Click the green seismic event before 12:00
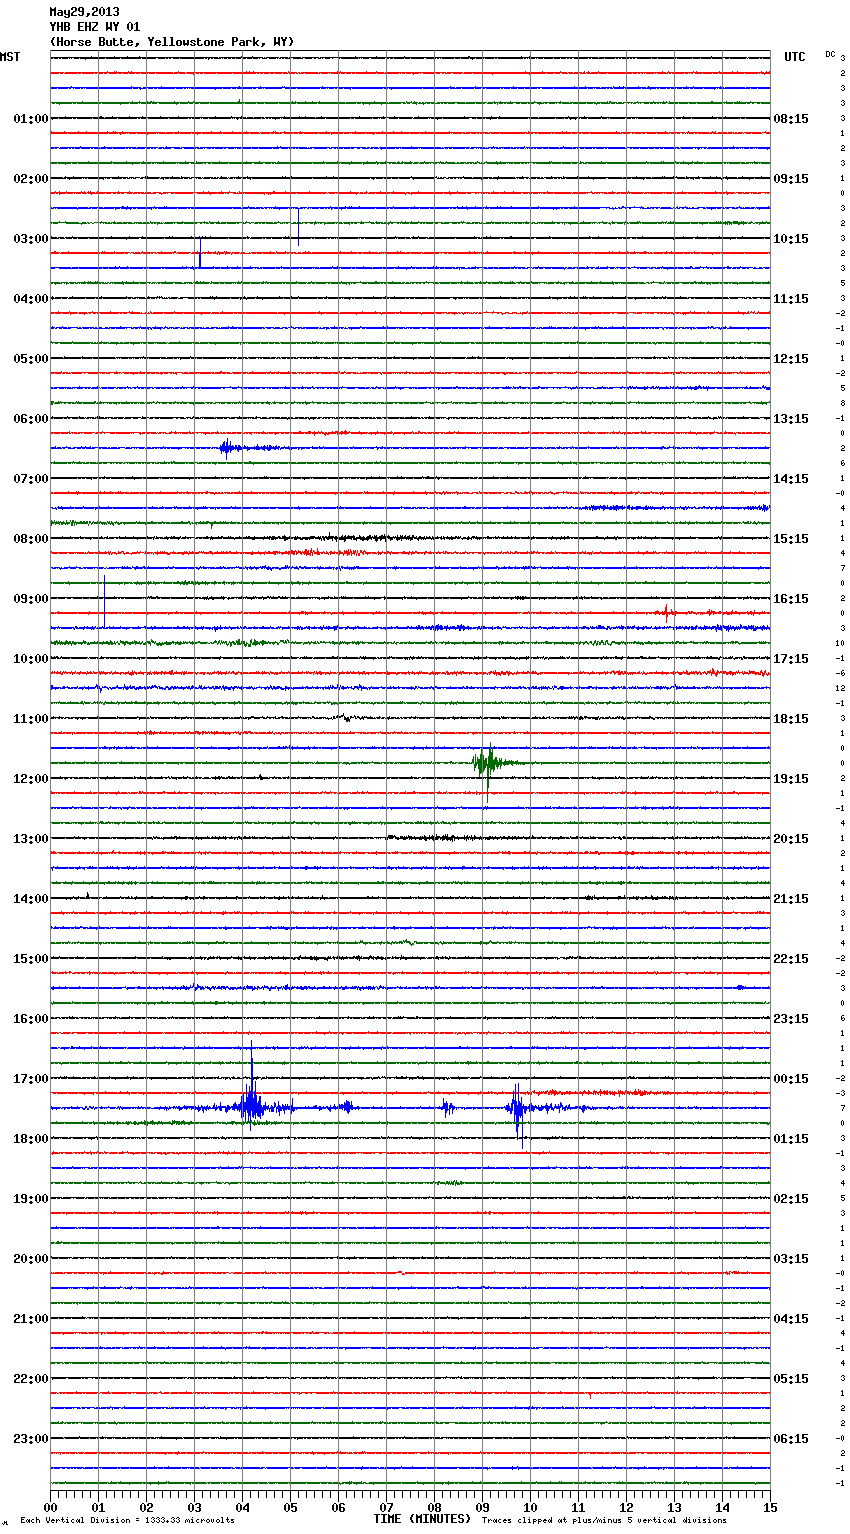This screenshot has height=1534, width=850. click(x=487, y=764)
